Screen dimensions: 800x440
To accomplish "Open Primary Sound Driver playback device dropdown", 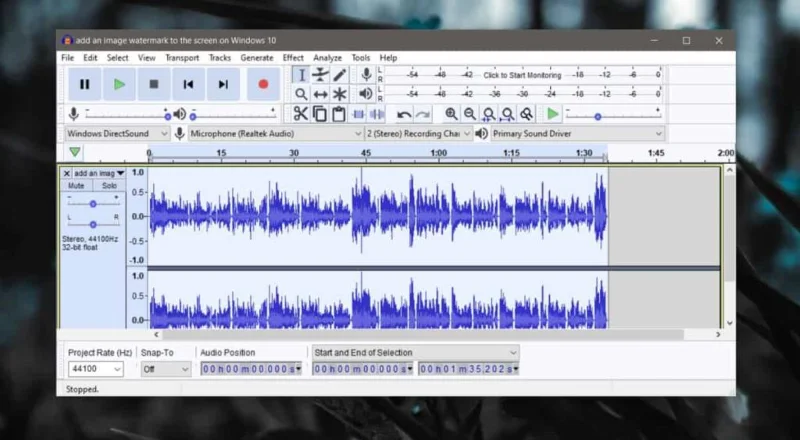I will click(578, 134).
